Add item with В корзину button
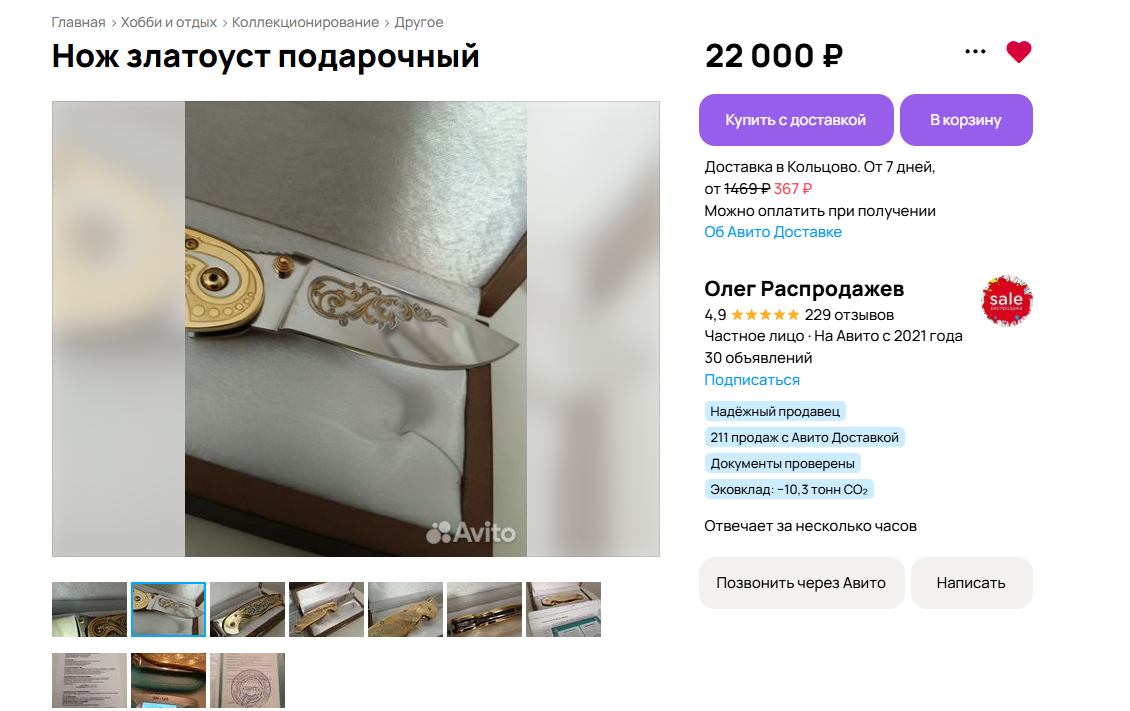Viewport: 1130px width, 711px height. pyautogui.click(x=966, y=120)
